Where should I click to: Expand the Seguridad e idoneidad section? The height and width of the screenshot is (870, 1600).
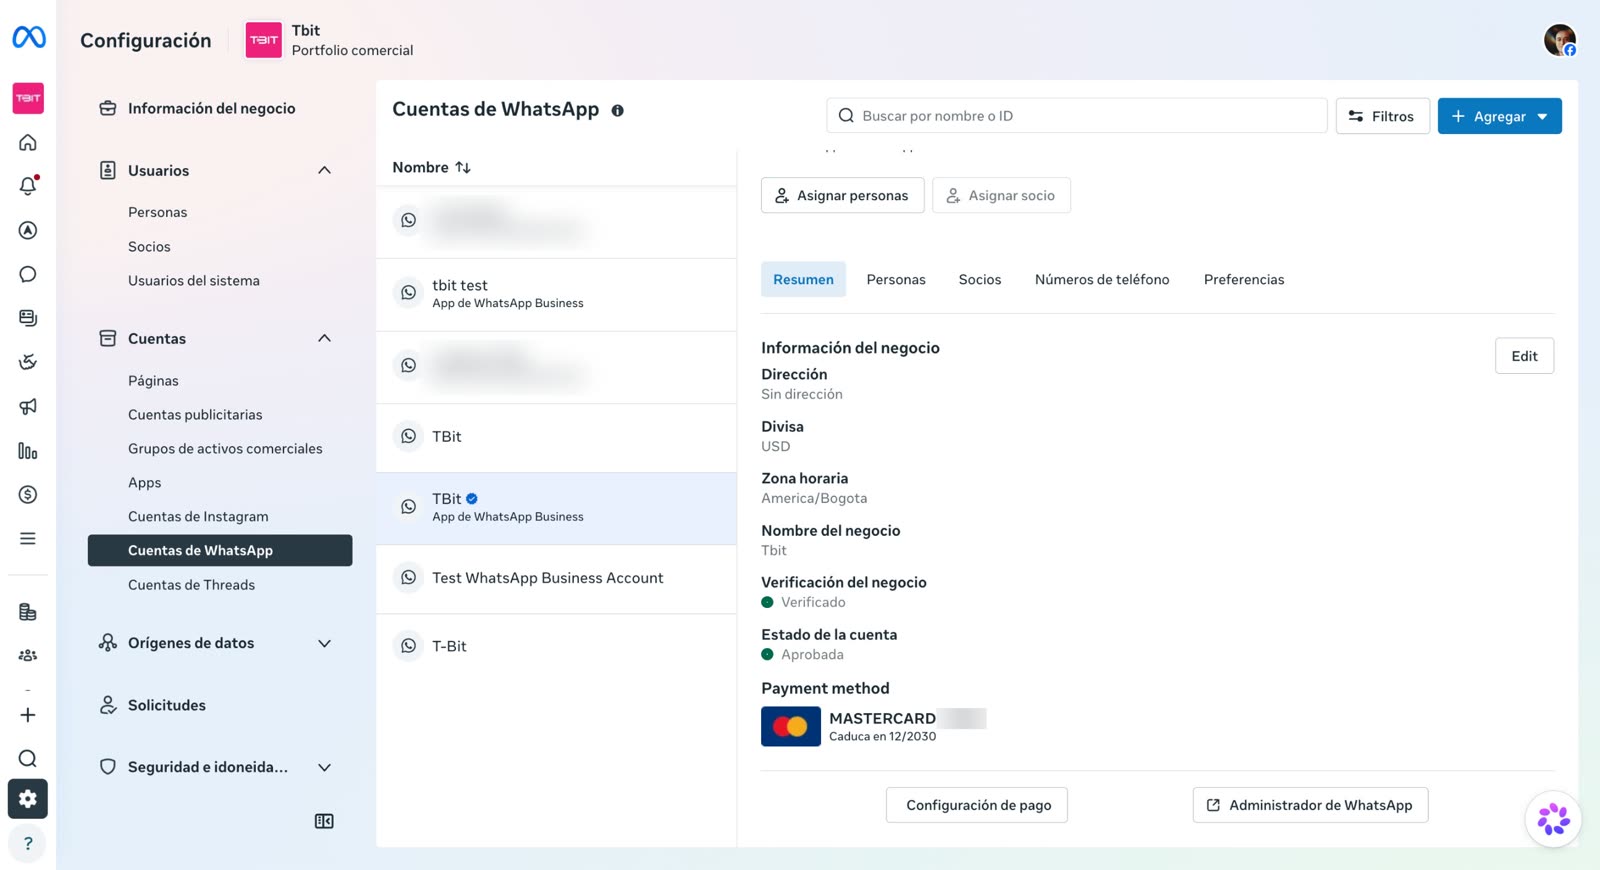pyautogui.click(x=324, y=767)
